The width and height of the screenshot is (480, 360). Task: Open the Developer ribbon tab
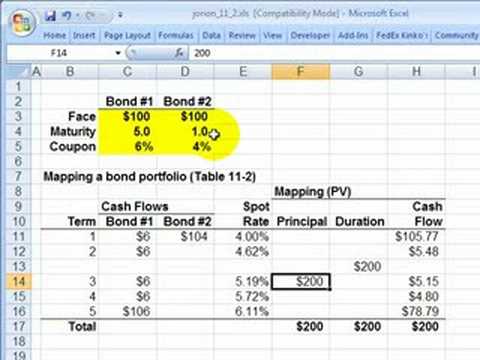tap(310, 35)
